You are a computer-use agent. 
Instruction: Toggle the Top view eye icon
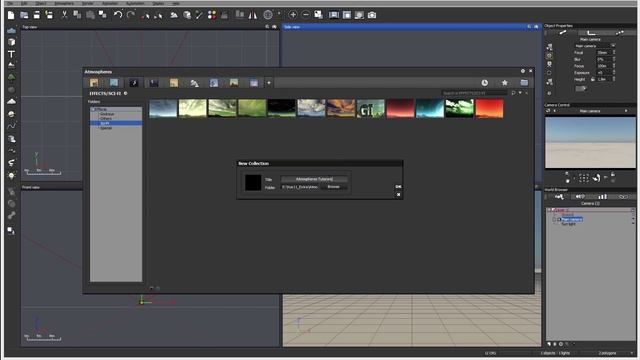tap(274, 27)
